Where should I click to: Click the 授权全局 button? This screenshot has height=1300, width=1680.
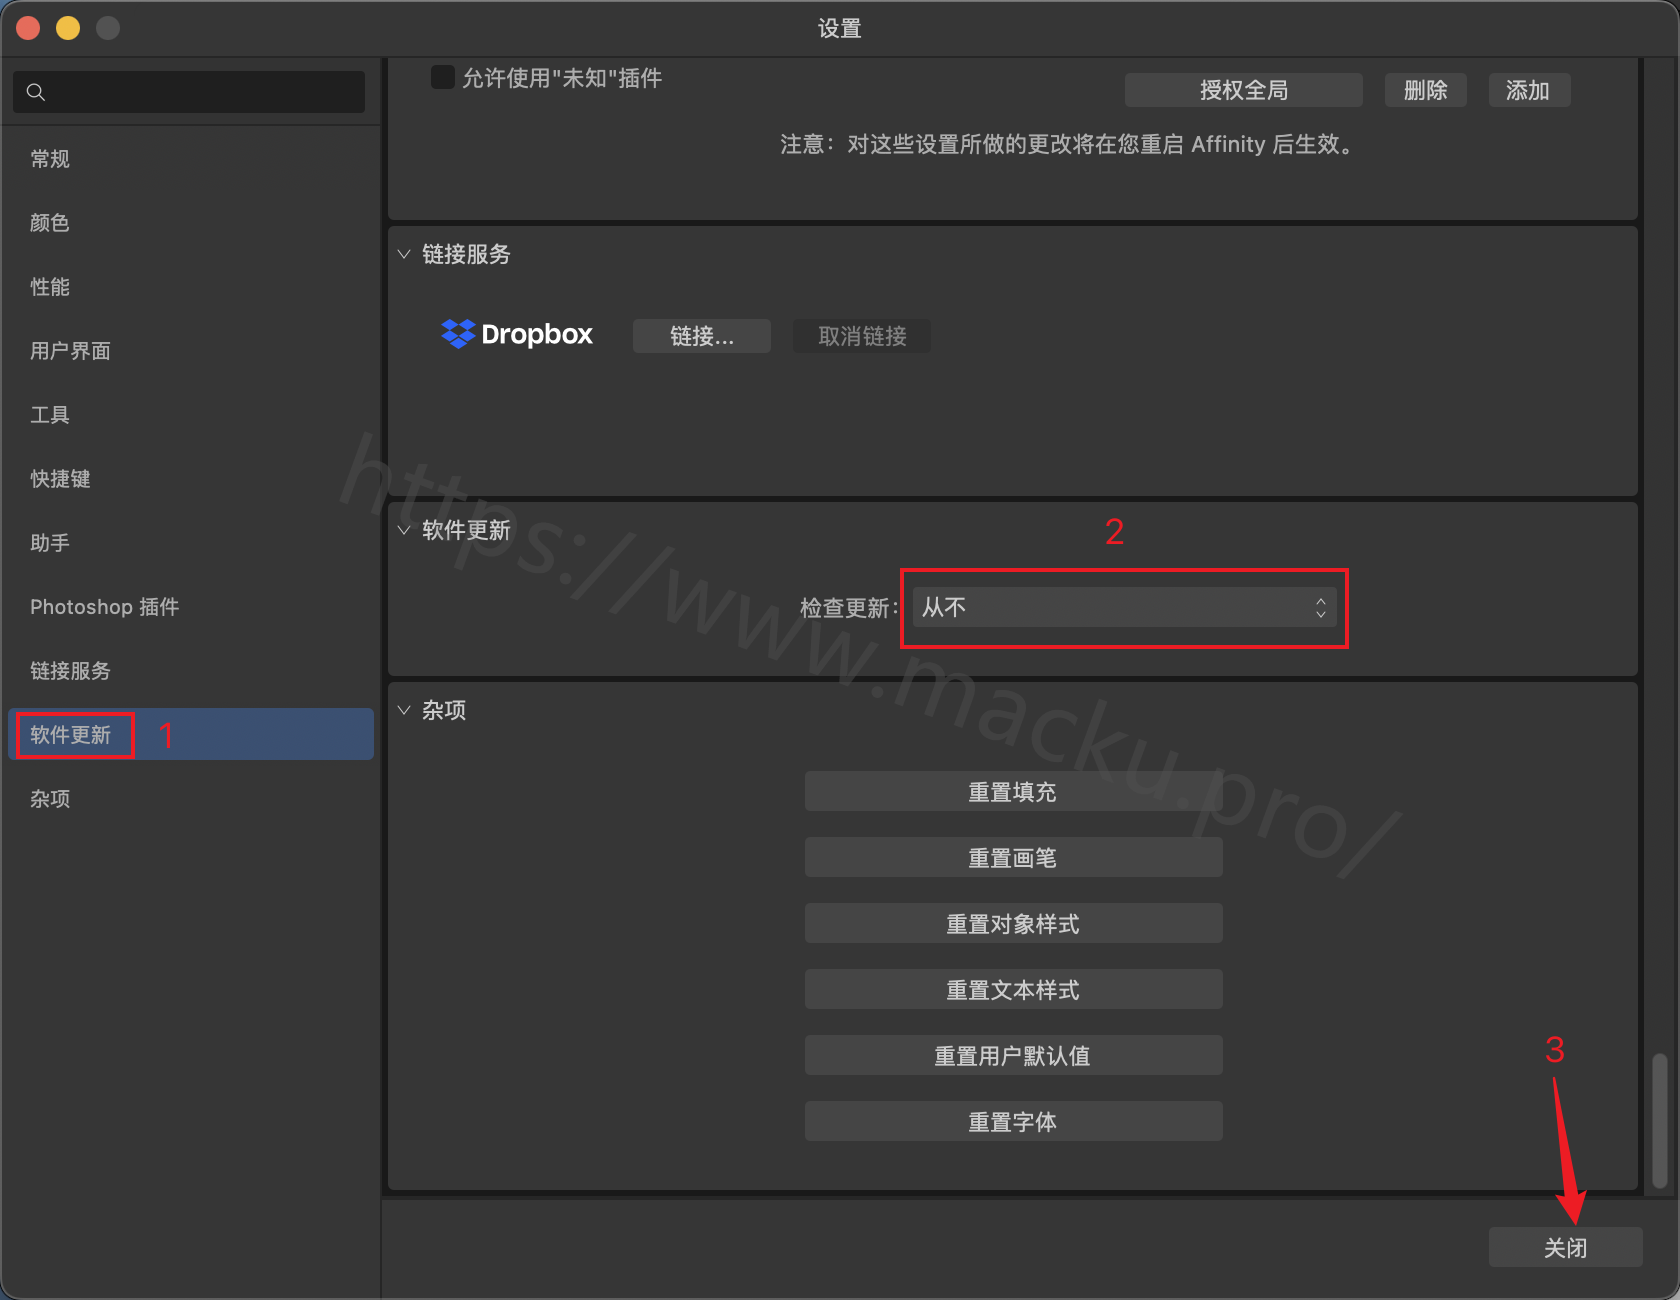(1243, 90)
